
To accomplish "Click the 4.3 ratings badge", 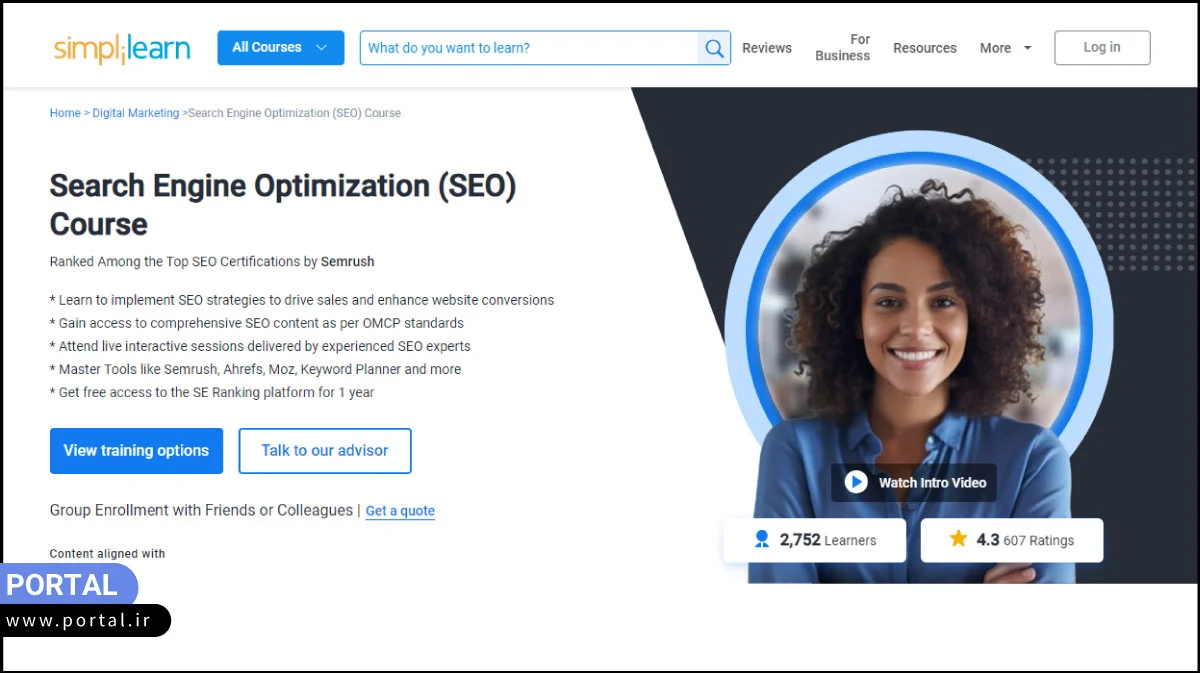I will (x=1012, y=540).
